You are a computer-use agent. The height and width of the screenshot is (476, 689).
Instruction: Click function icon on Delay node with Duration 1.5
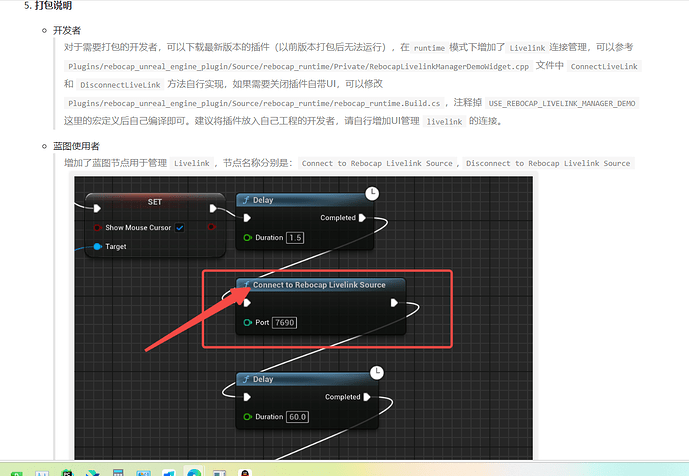(x=247, y=200)
